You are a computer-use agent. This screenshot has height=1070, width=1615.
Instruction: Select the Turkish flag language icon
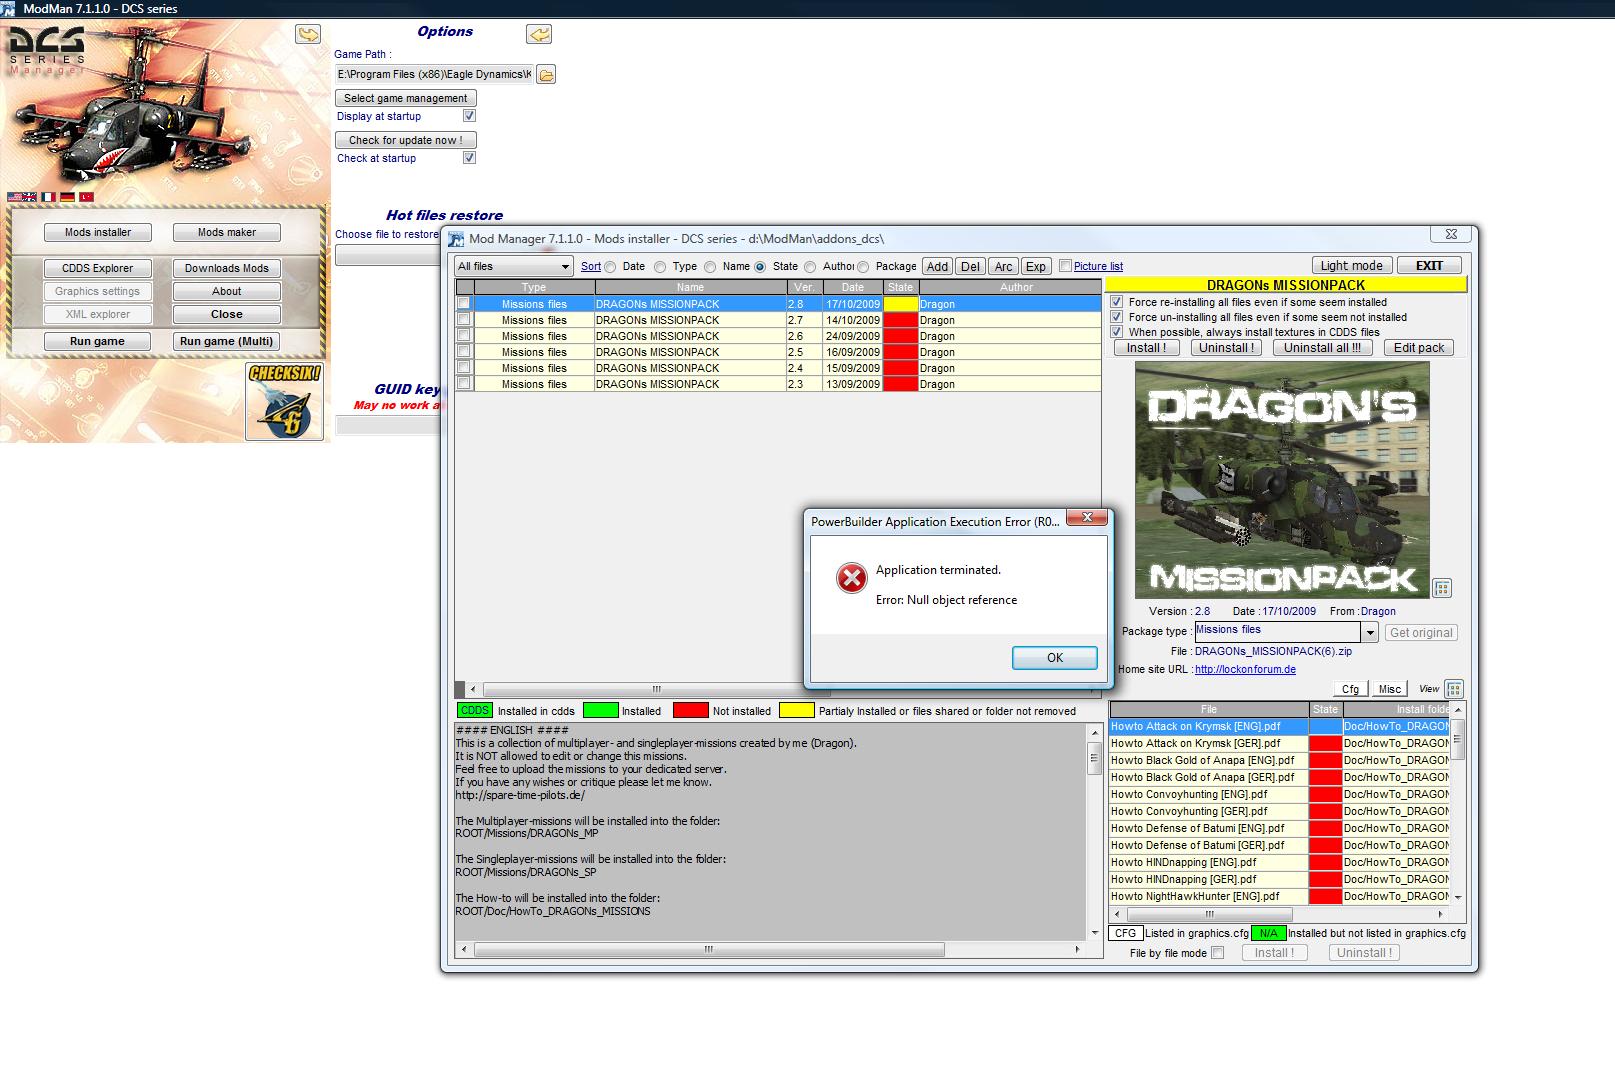(87, 197)
